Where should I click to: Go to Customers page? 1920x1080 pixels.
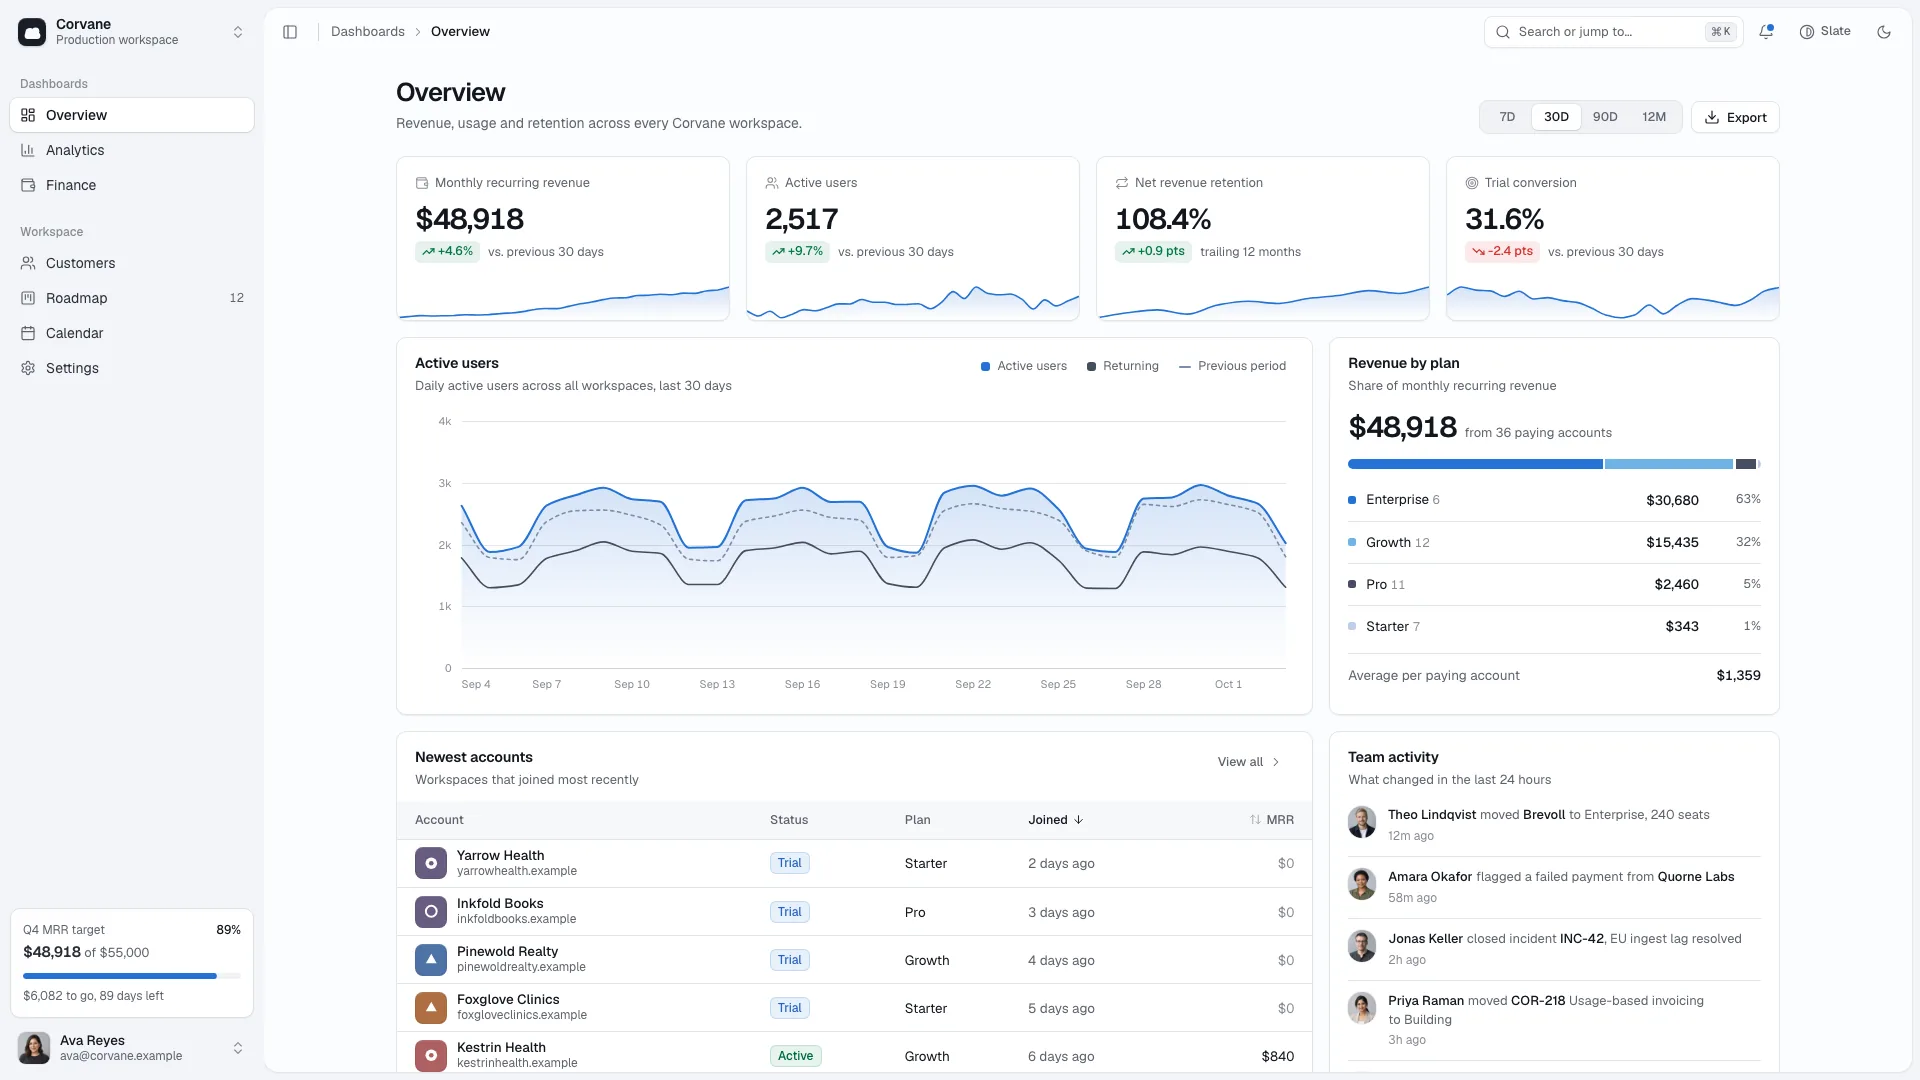(x=132, y=263)
